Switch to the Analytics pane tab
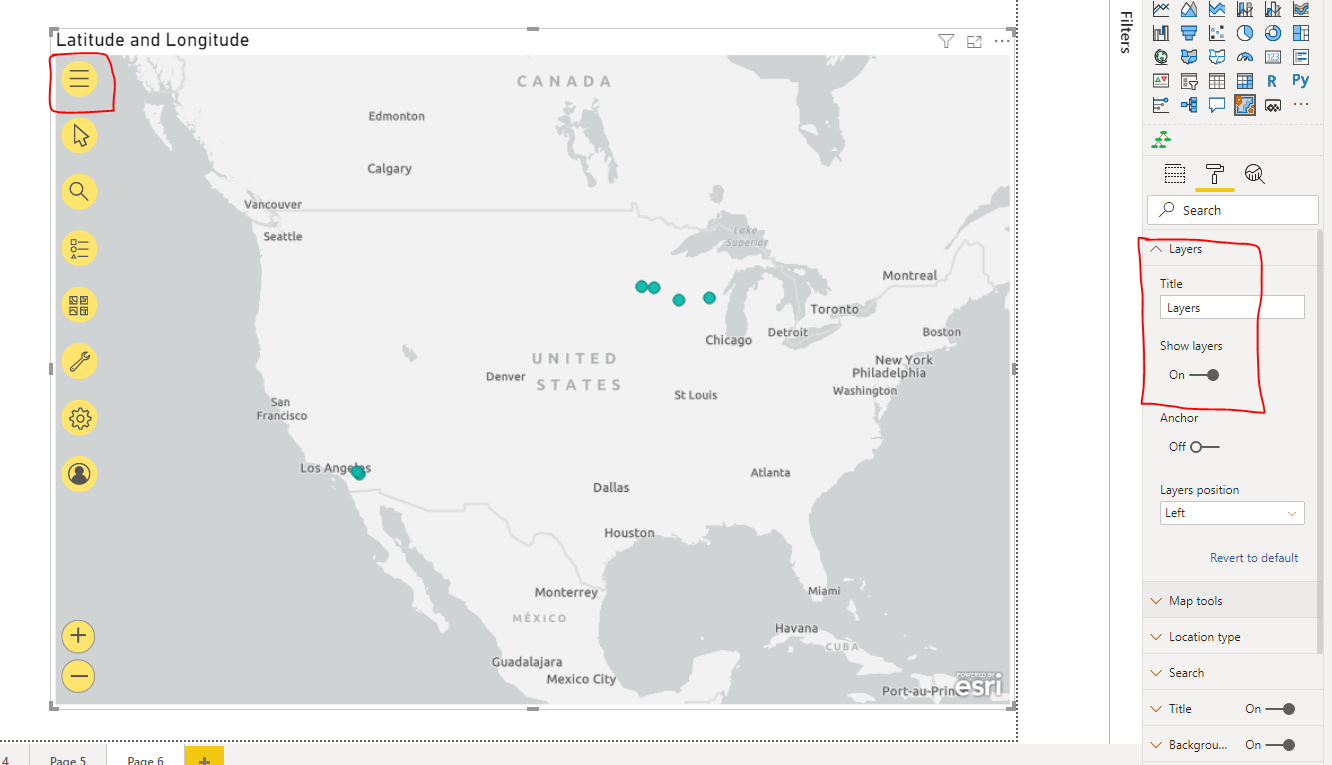Viewport: 1332px width, 765px height. 1255,174
